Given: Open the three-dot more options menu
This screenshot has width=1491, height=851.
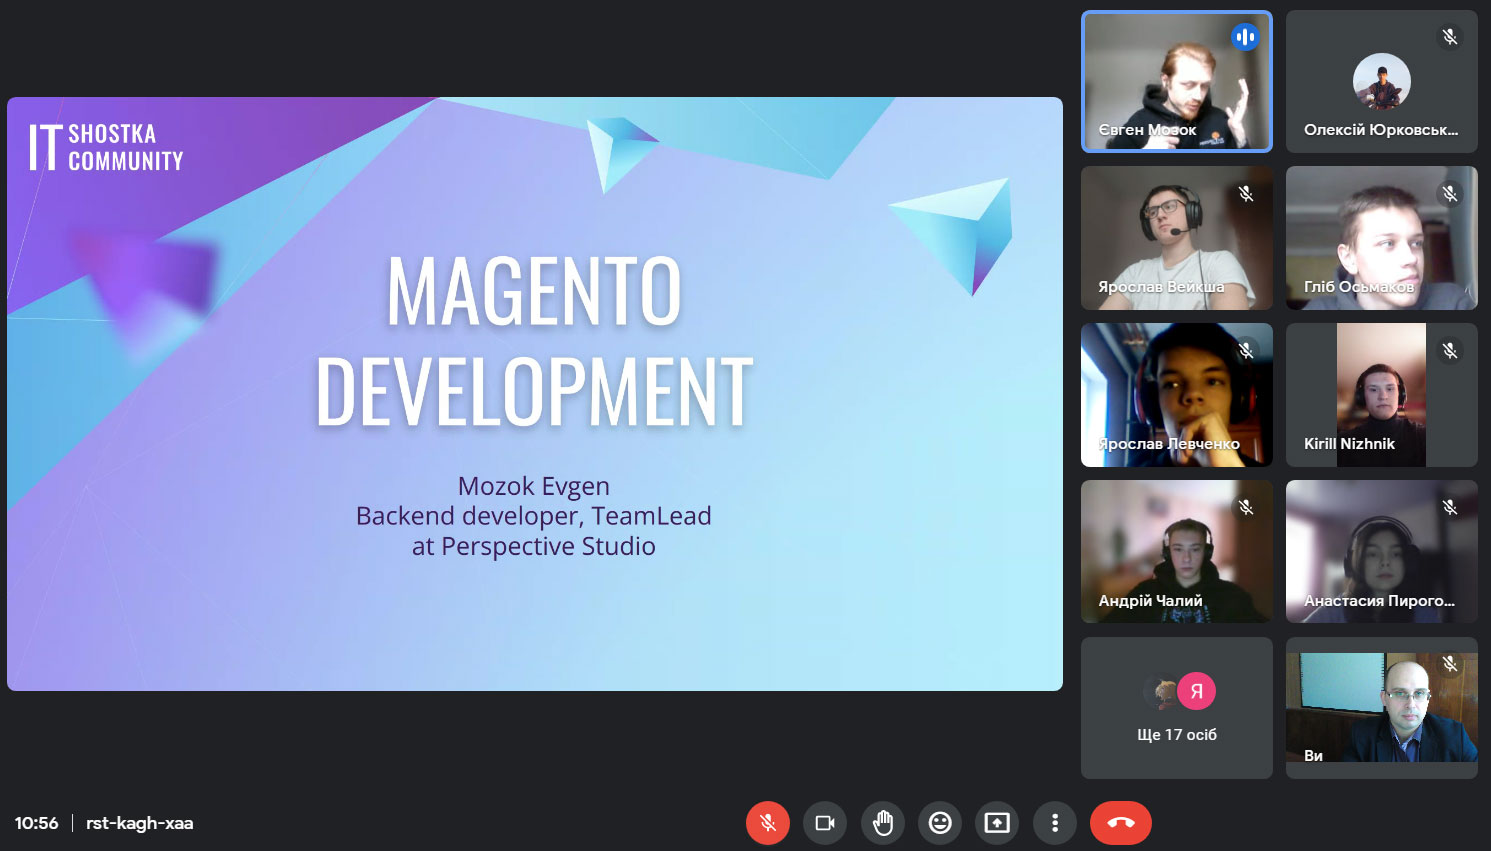Looking at the screenshot, I should [1055, 823].
